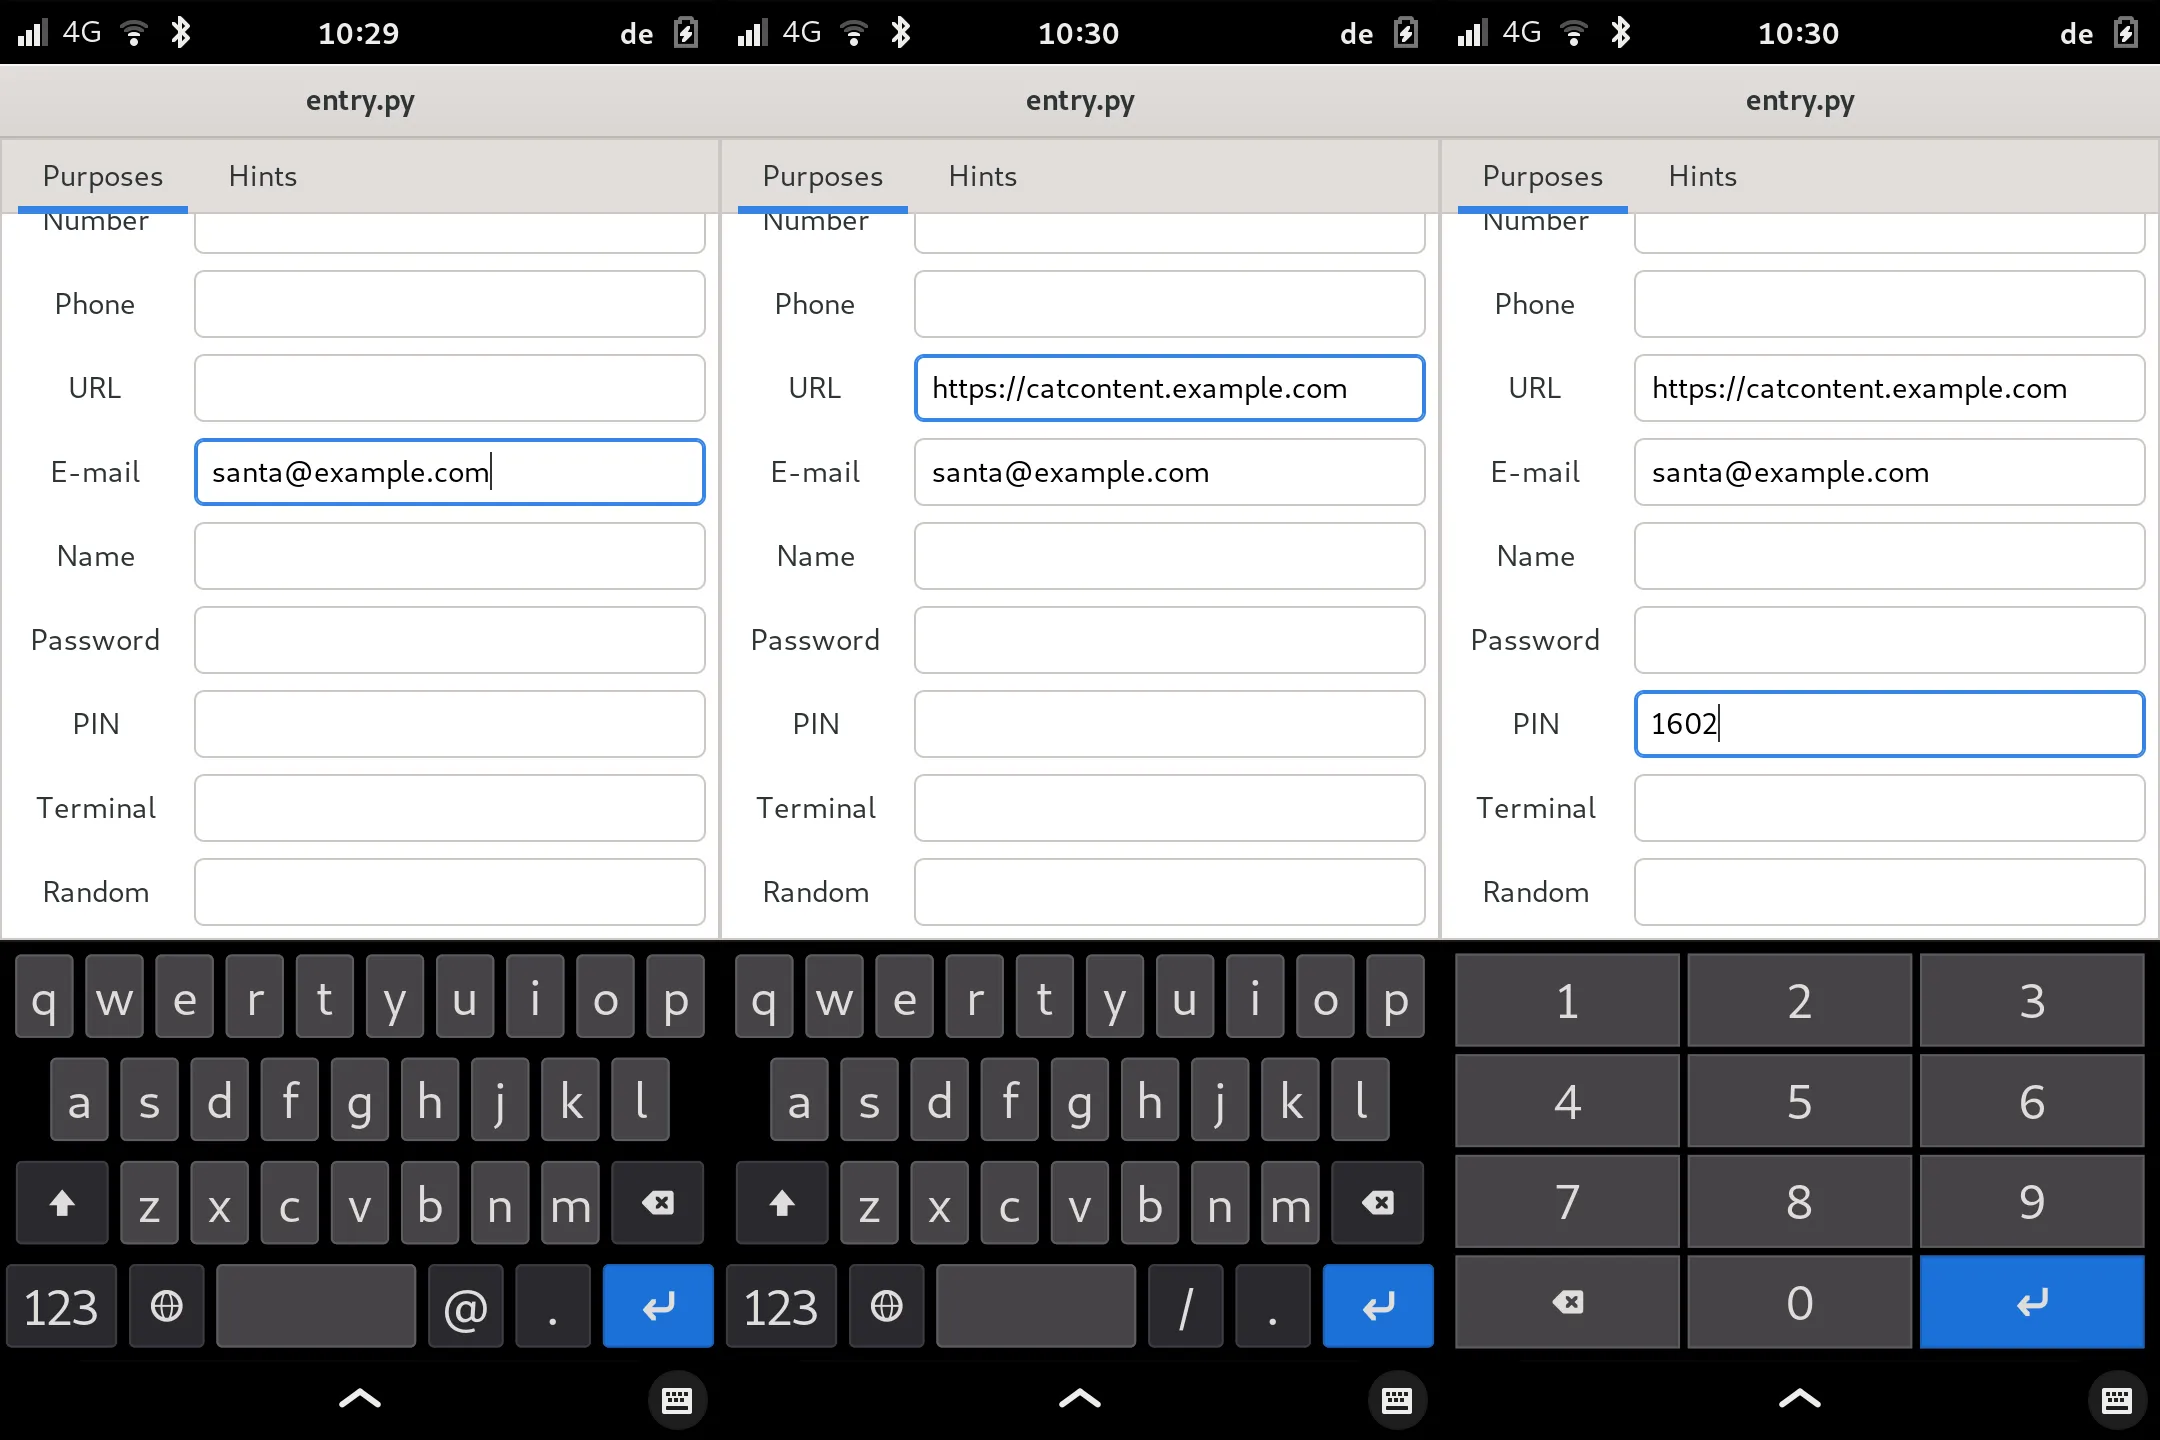Screen dimensions: 2160x1440
Task: Hit the blue enter key on the numeric keypad
Action: [2031, 1302]
